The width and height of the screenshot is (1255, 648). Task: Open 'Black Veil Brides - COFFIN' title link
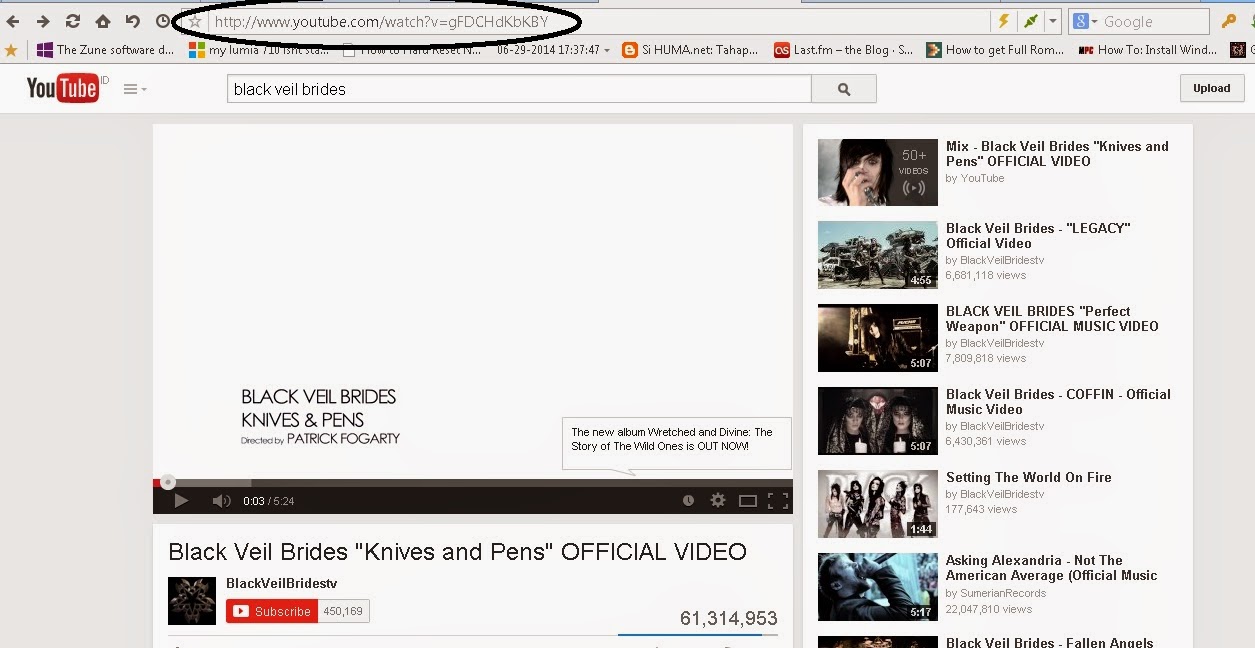point(1058,402)
